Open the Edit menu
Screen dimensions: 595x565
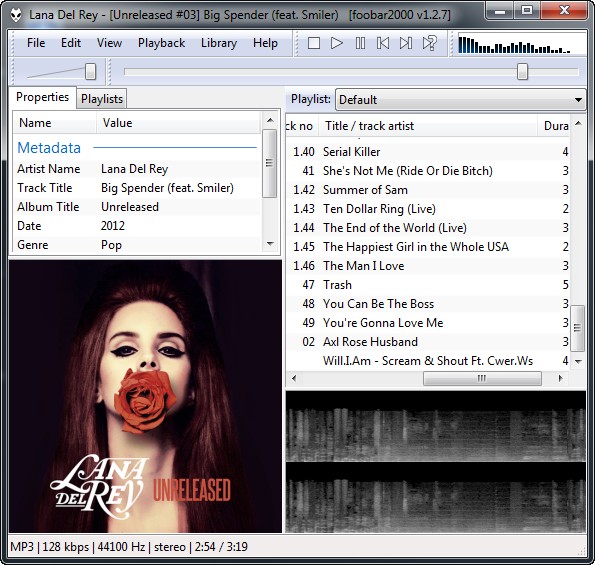point(71,43)
